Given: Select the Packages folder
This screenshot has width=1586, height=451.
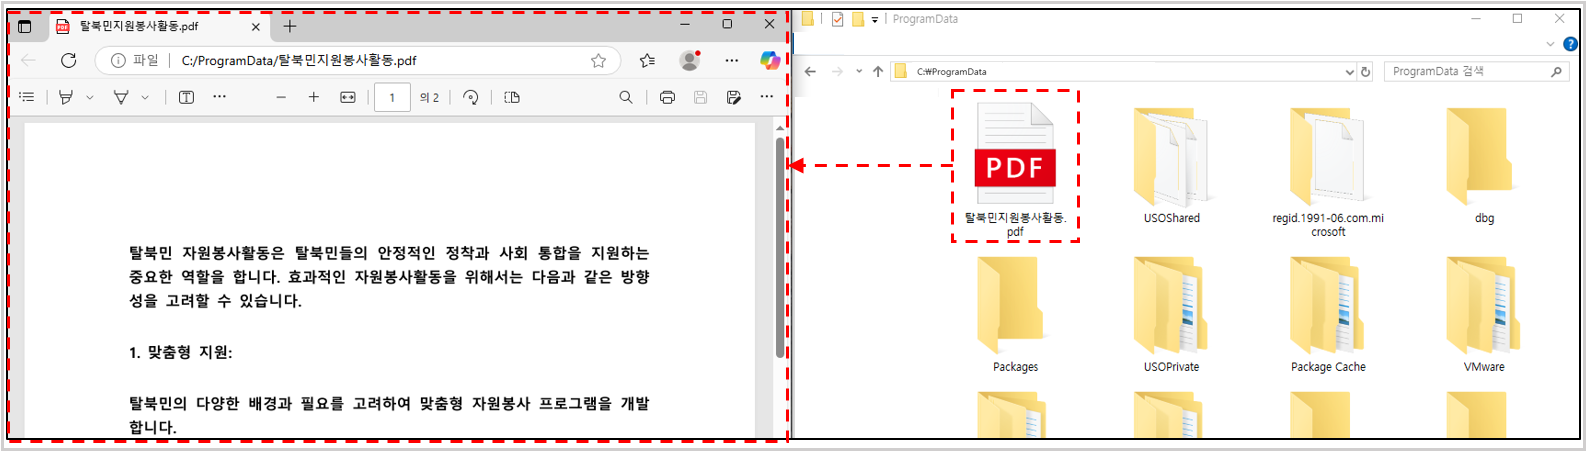Looking at the screenshot, I should pos(1015,315).
